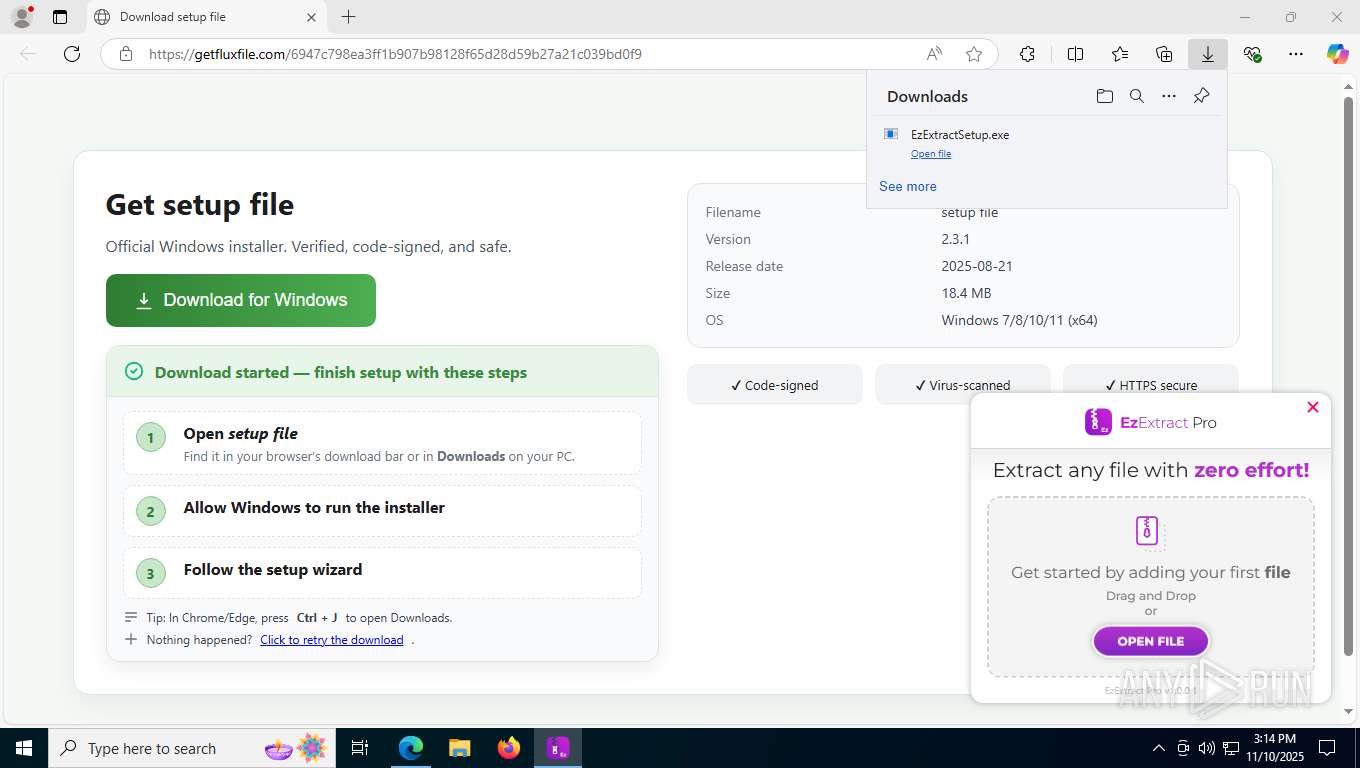Add this page to favorites star
This screenshot has width=1360, height=768.
click(974, 54)
